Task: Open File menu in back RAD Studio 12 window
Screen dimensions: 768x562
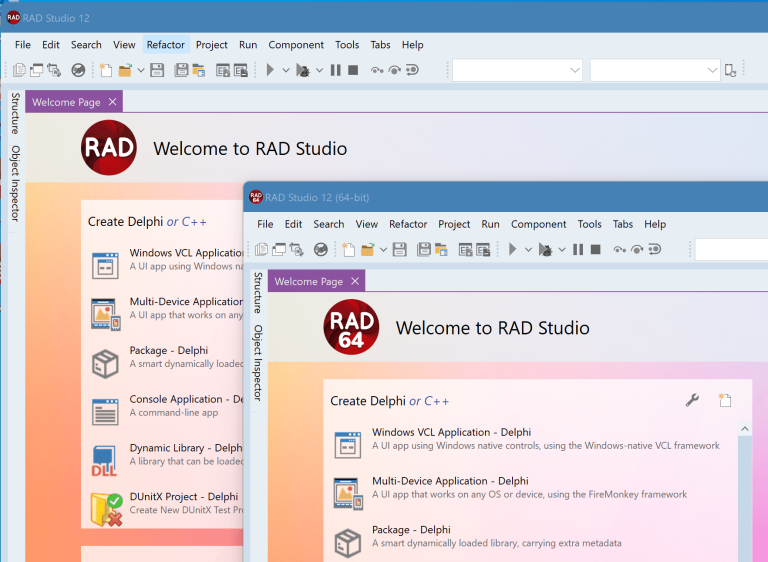Action: [x=23, y=45]
